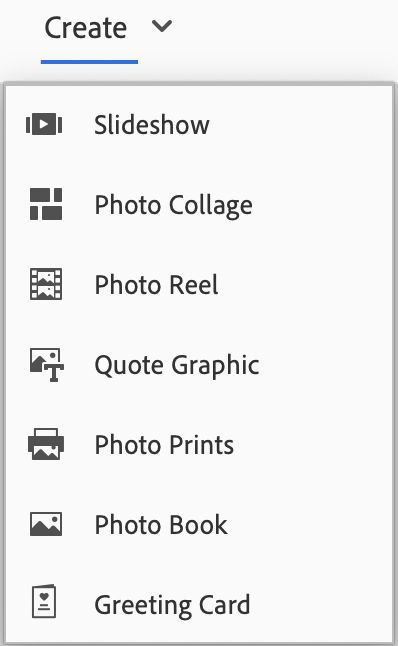This screenshot has height=646, width=398.
Task: Click the Greeting Card heart icon
Action: pos(44,602)
